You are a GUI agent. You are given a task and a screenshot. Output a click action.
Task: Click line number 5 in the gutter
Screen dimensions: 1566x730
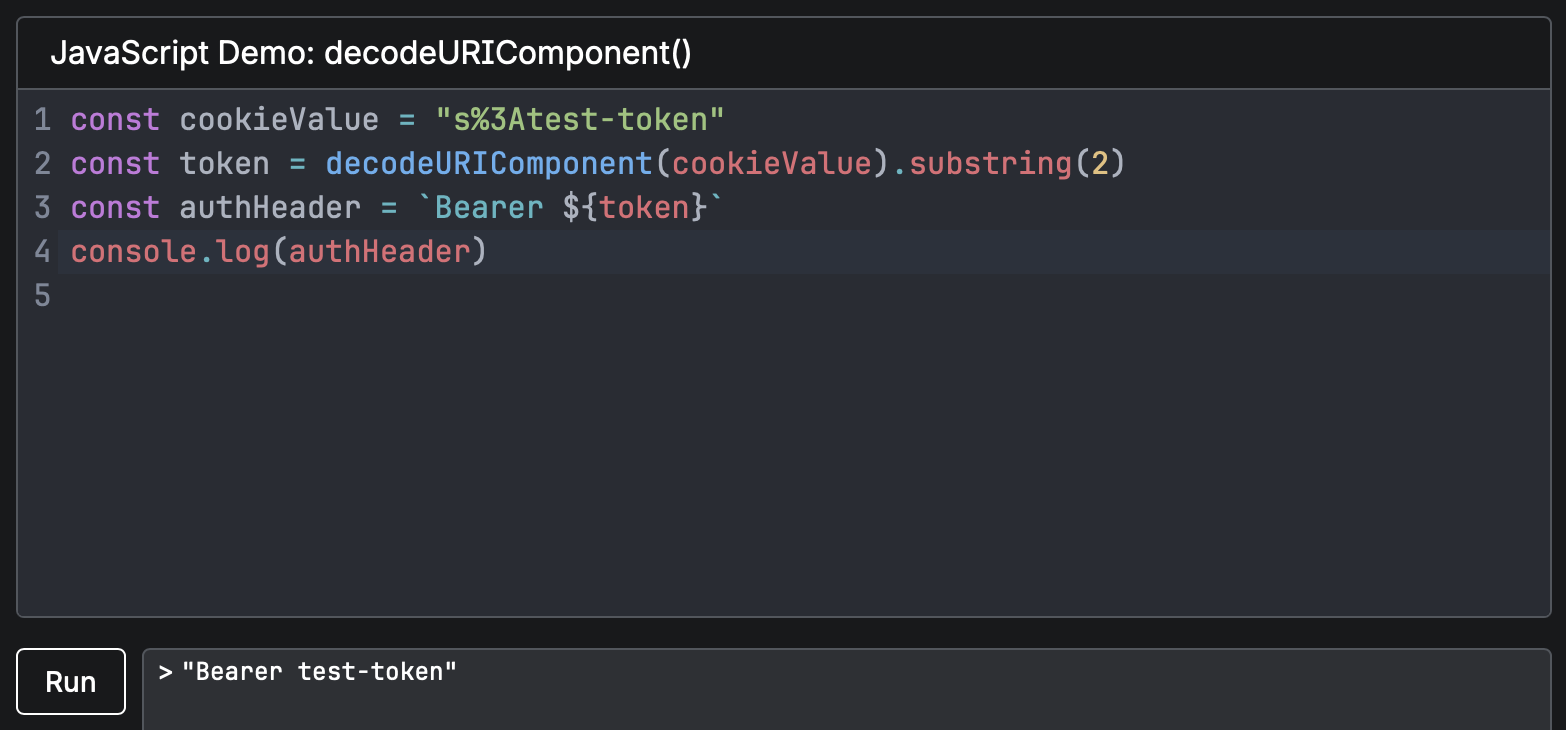tap(42, 295)
